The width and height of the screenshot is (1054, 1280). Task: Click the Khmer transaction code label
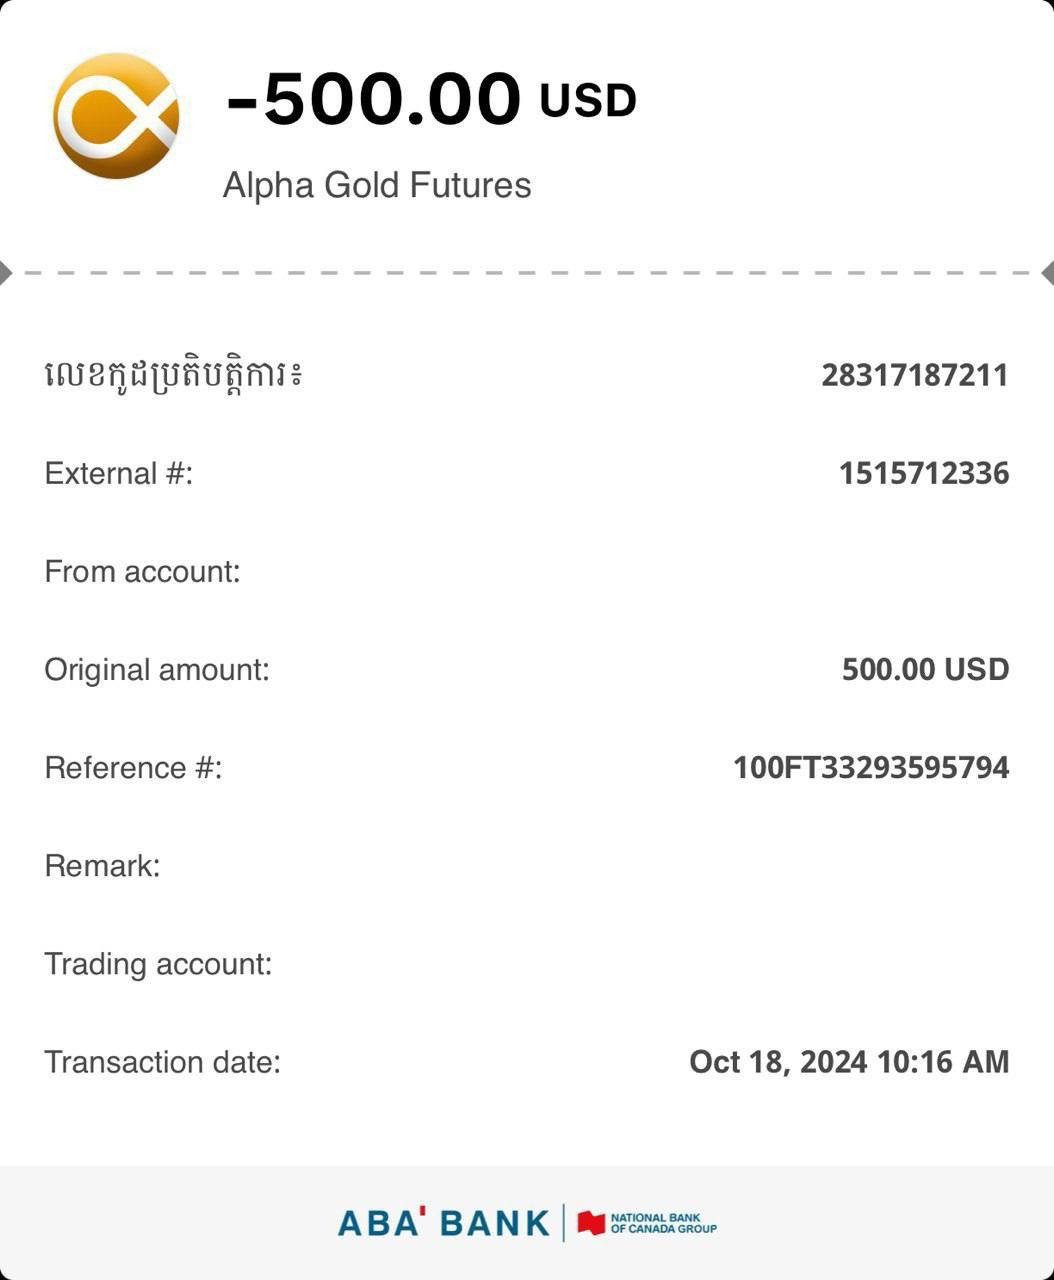tap(172, 376)
